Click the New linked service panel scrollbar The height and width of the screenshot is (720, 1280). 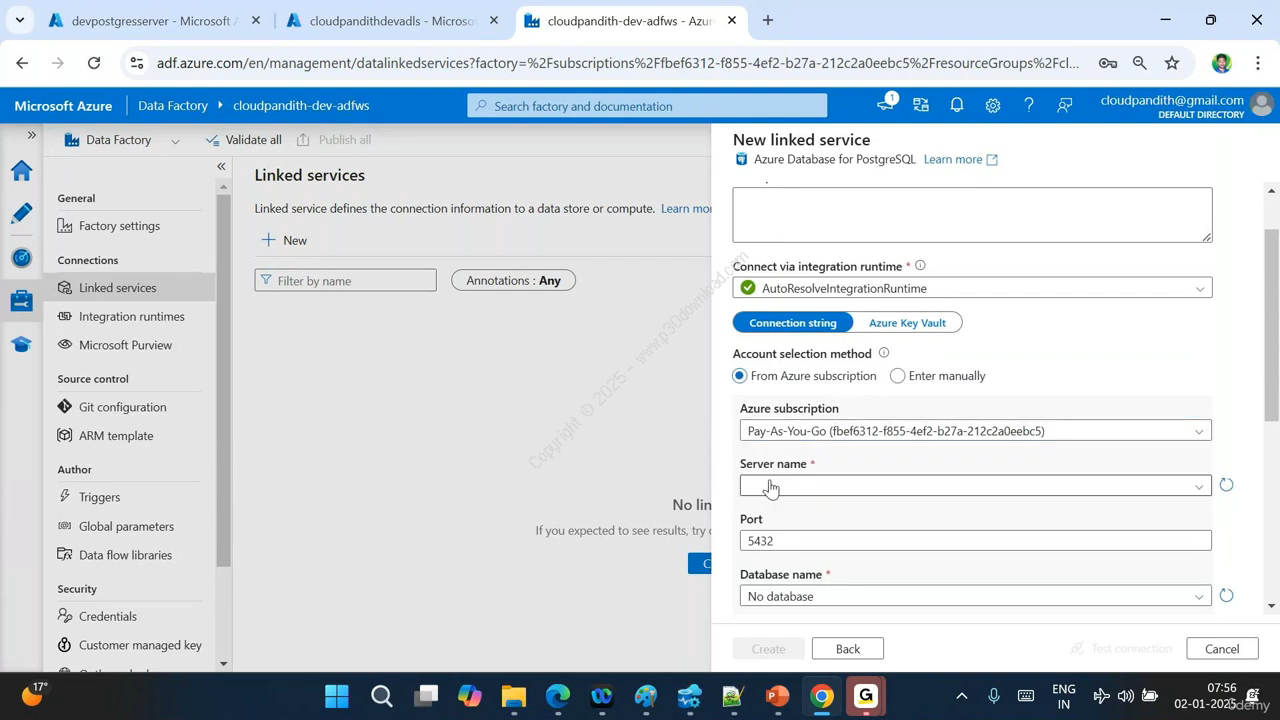coord(1272,325)
